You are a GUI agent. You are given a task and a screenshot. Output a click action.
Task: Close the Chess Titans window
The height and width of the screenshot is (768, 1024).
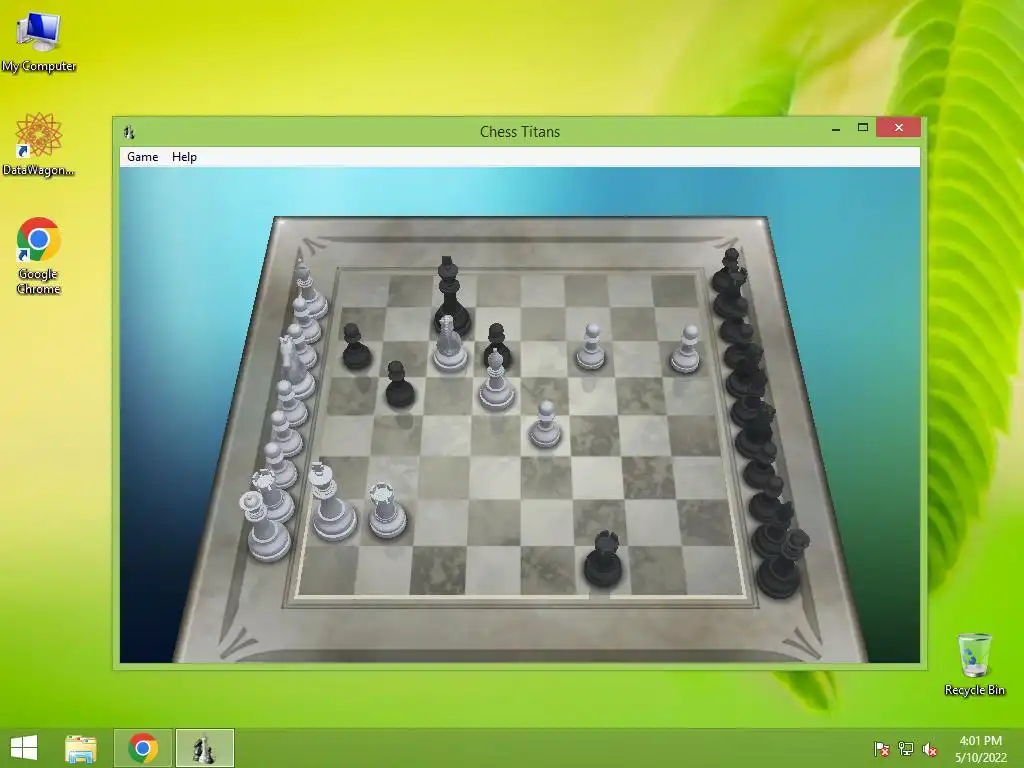pyautogui.click(x=899, y=127)
